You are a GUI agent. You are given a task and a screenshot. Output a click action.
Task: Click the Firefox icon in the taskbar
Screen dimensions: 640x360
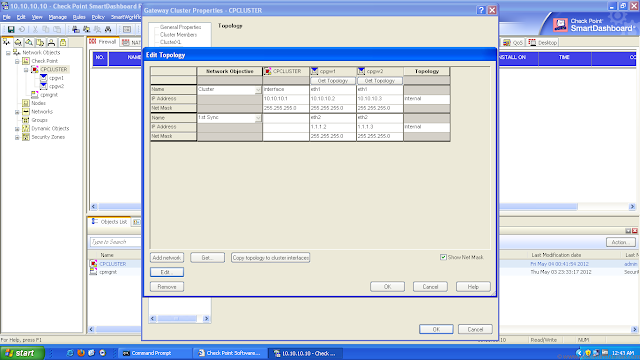pyautogui.click(x=81, y=353)
